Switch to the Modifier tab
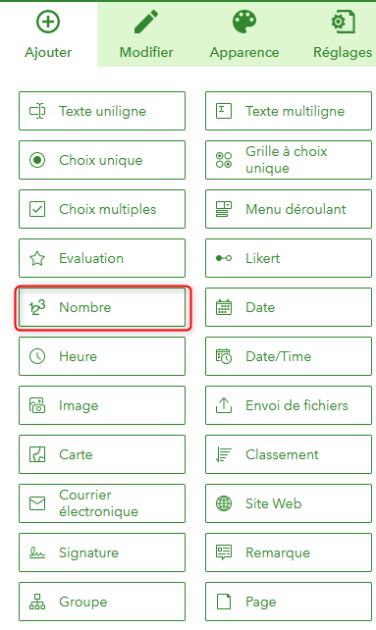 click(x=146, y=34)
